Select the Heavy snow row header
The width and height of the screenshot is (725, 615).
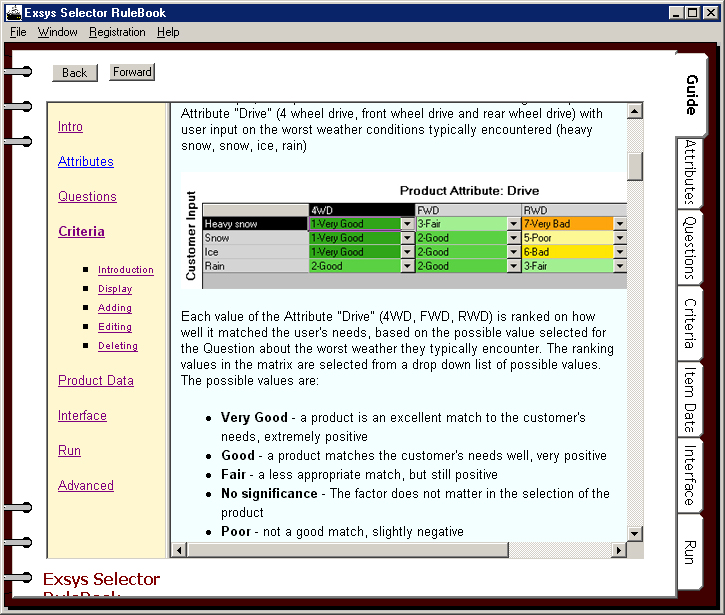(x=255, y=224)
